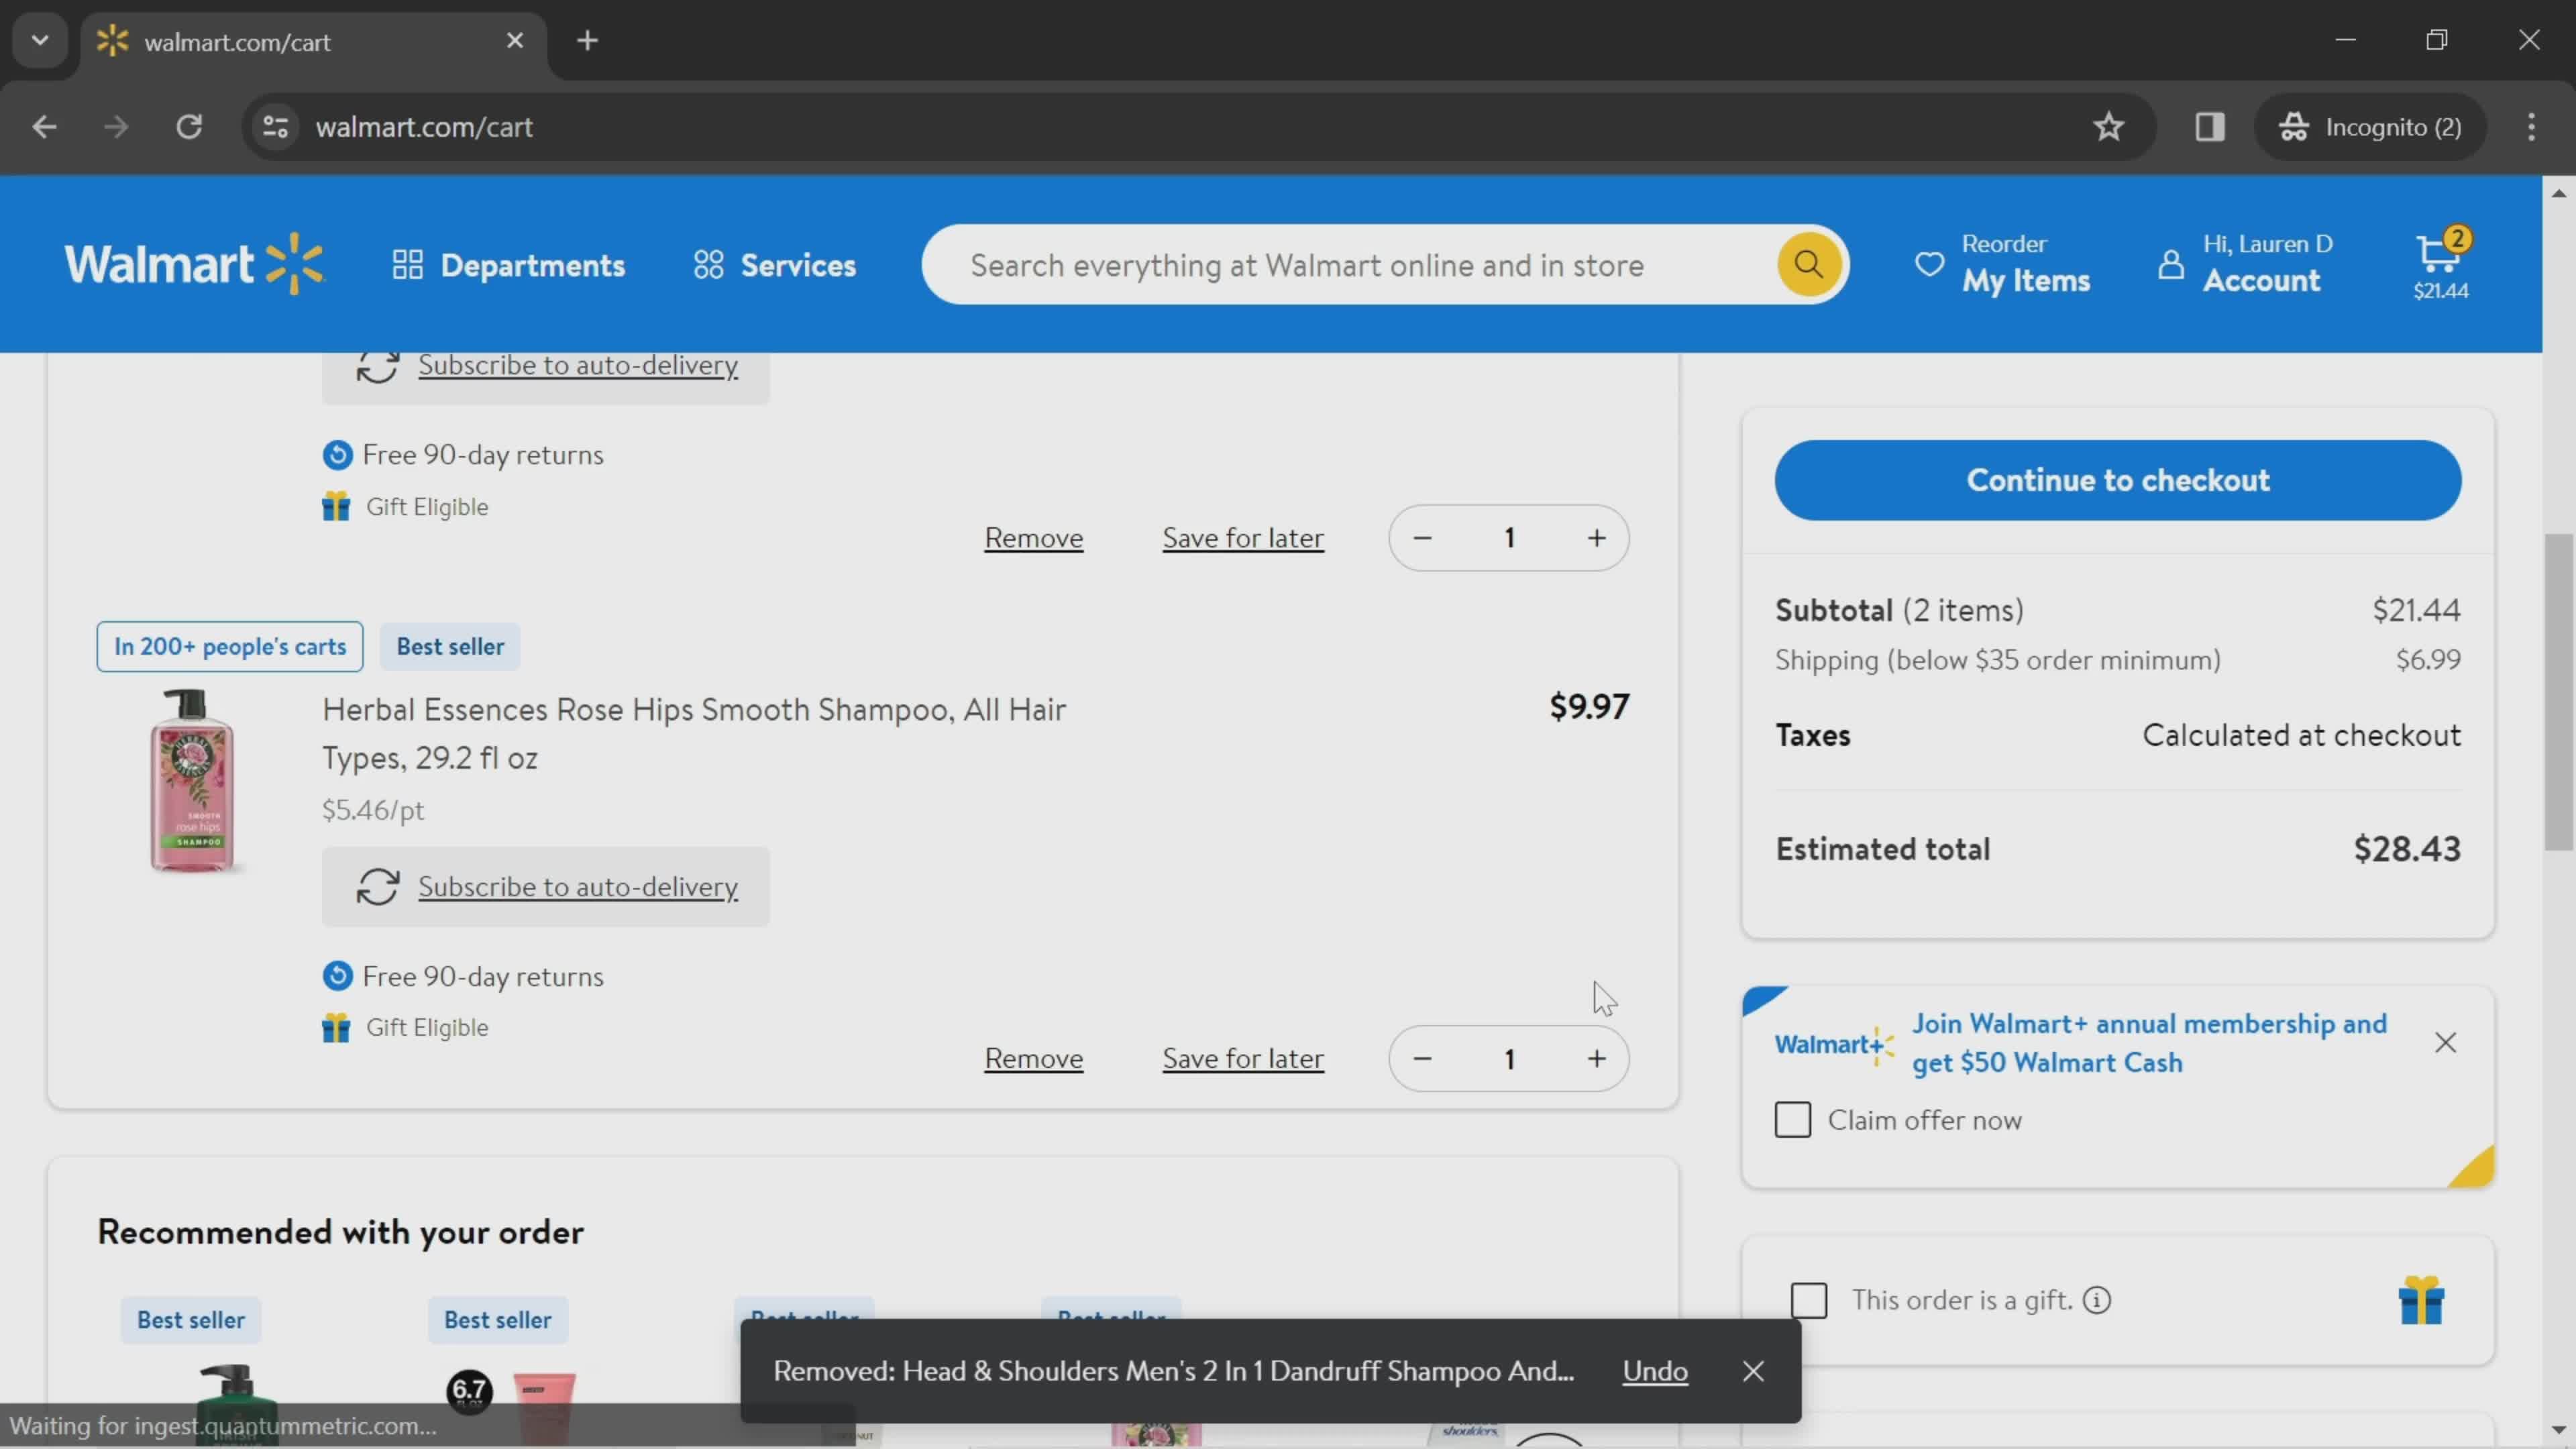Check the Claim offer now checkbox
Screen dimensions: 2576x1449
(1793, 1120)
